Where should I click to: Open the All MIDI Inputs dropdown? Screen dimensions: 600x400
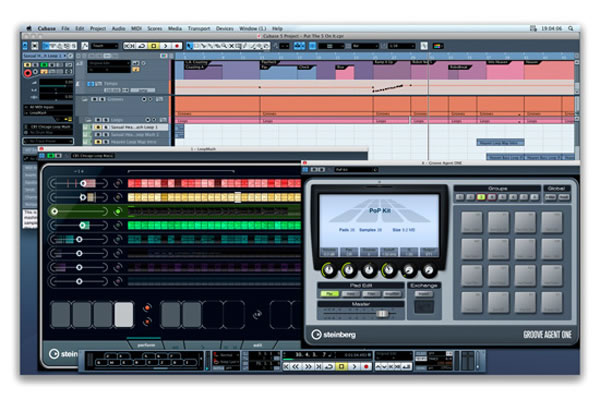(x=48, y=107)
